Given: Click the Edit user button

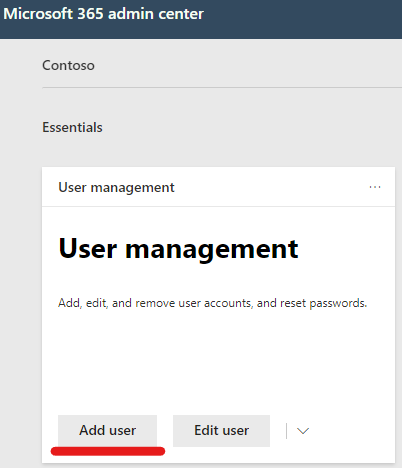Looking at the screenshot, I should pyautogui.click(x=221, y=430).
